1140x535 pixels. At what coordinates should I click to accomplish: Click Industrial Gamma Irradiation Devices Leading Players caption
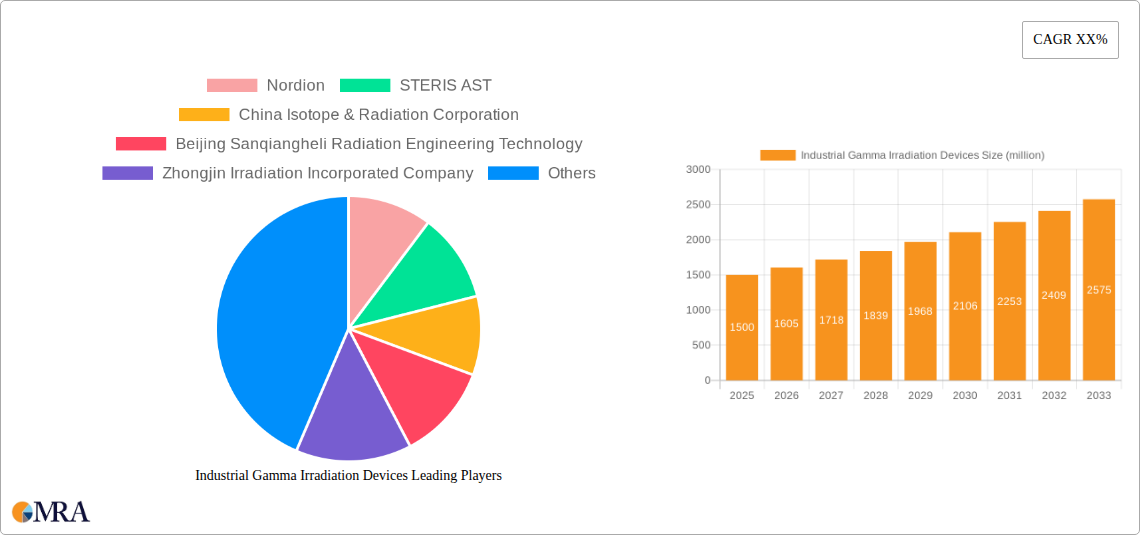(x=348, y=475)
